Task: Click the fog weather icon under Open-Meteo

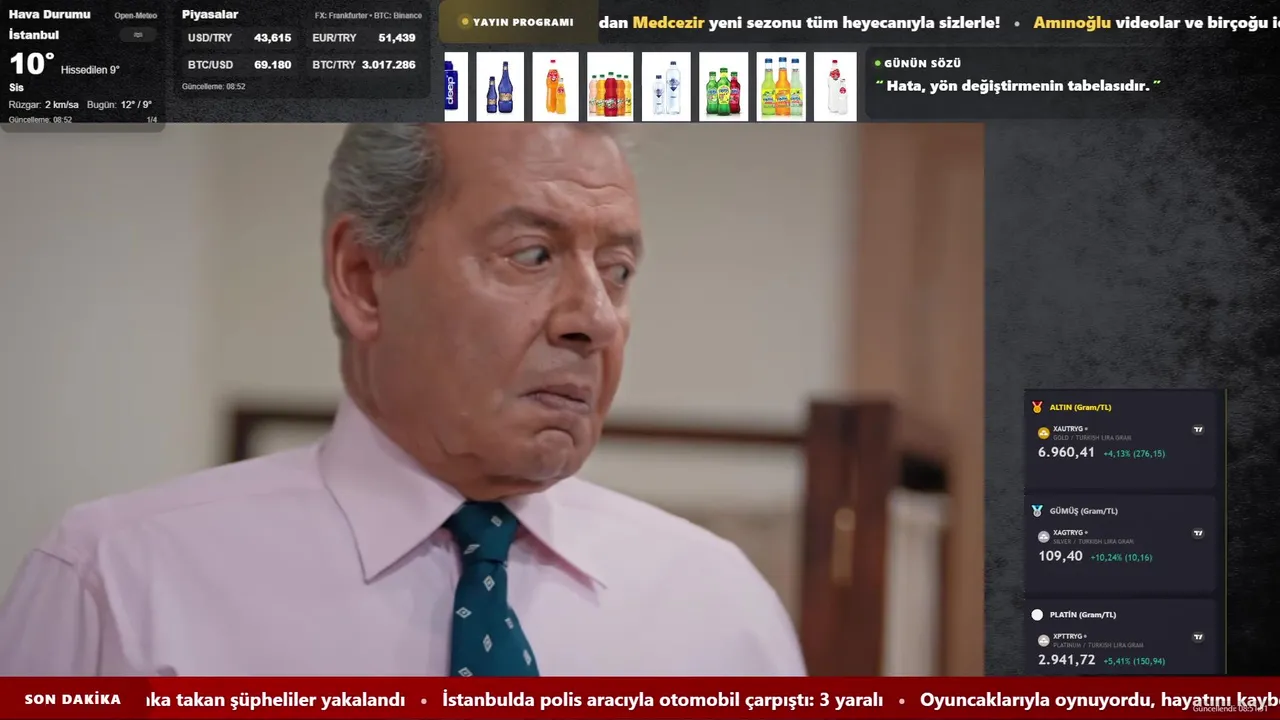Action: pyautogui.click(x=138, y=34)
